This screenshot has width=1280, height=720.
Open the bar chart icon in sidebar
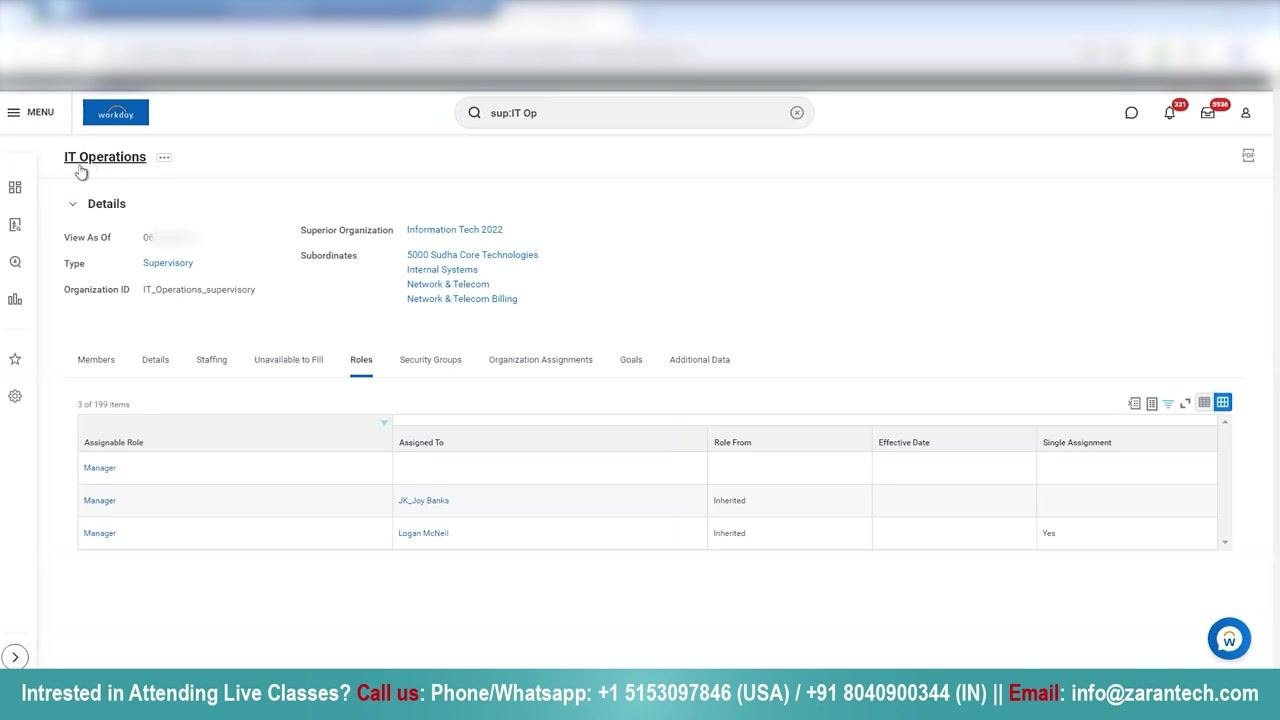[15, 299]
